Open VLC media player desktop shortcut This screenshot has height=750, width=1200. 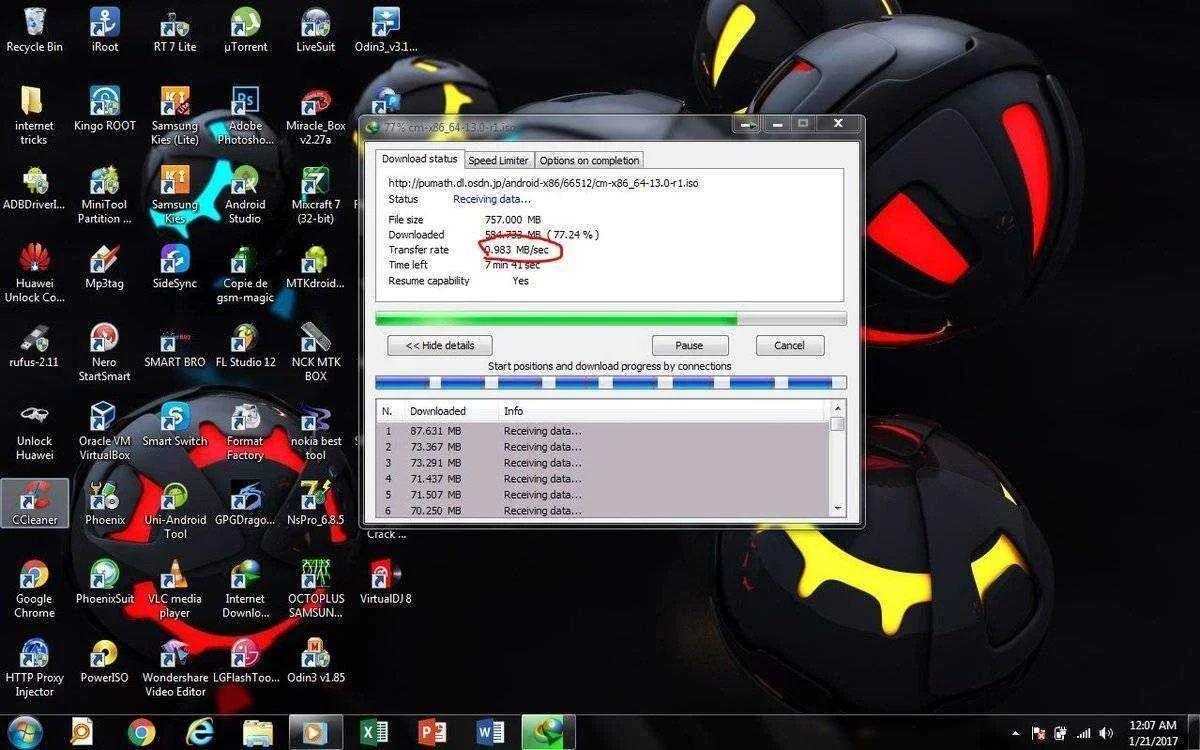pyautogui.click(x=175, y=588)
